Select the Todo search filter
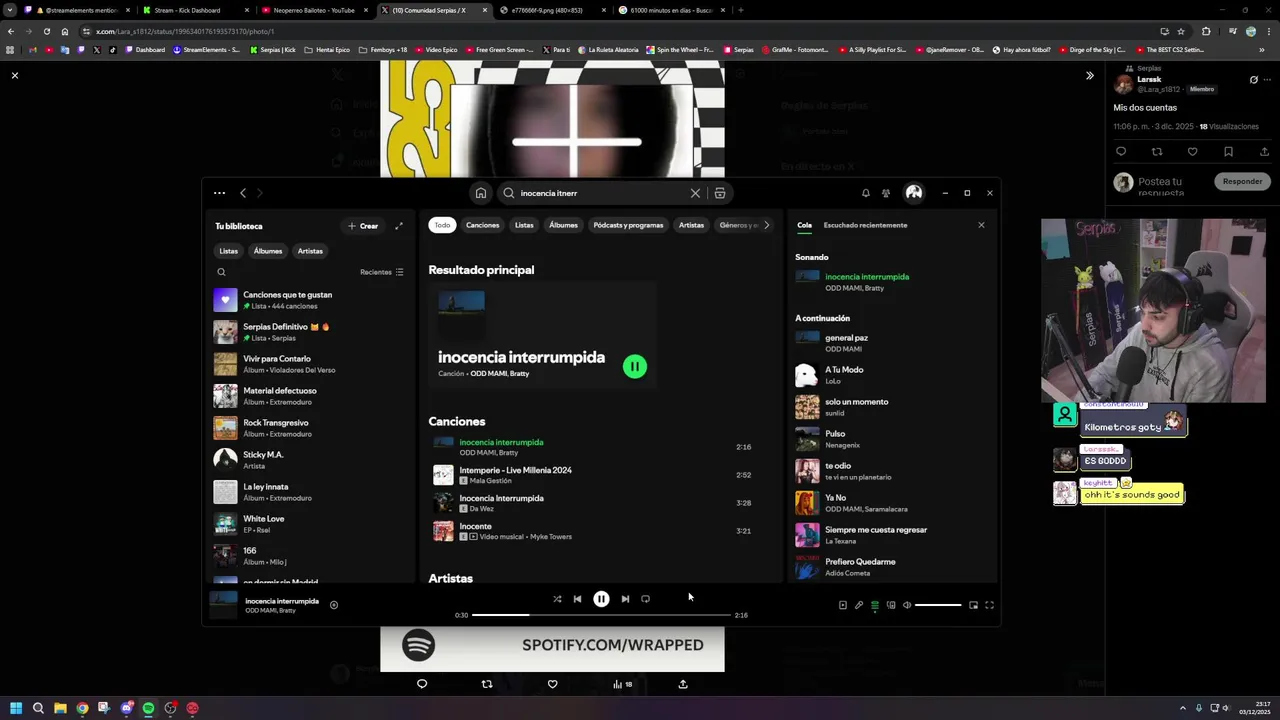The width and height of the screenshot is (1280, 720). pos(442,225)
